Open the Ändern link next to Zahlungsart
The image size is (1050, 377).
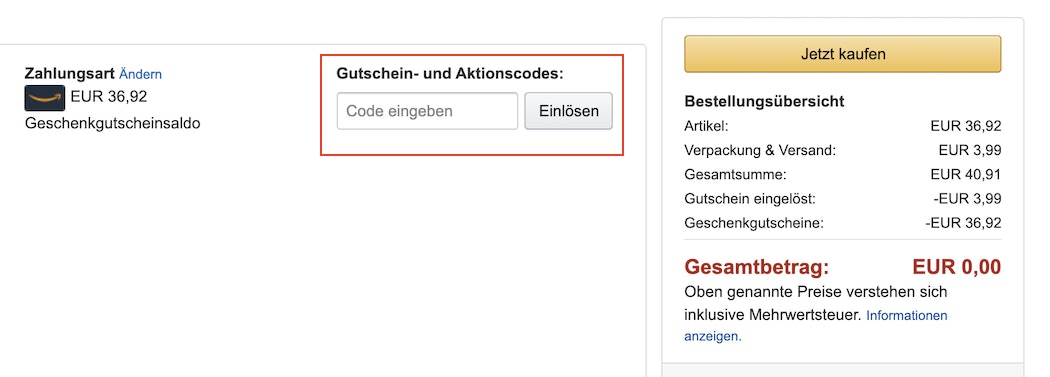[x=141, y=74]
